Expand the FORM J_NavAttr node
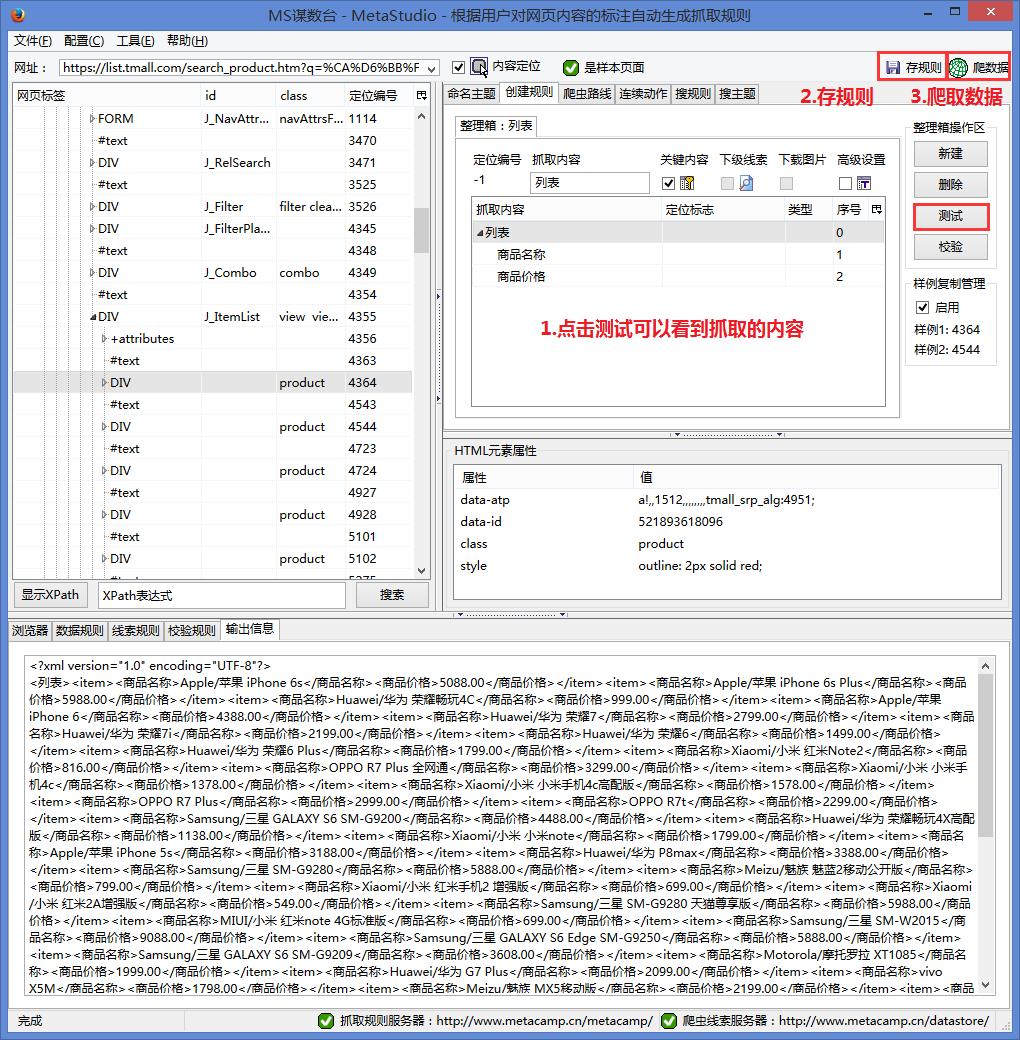The width and height of the screenshot is (1020, 1040). tap(92, 119)
